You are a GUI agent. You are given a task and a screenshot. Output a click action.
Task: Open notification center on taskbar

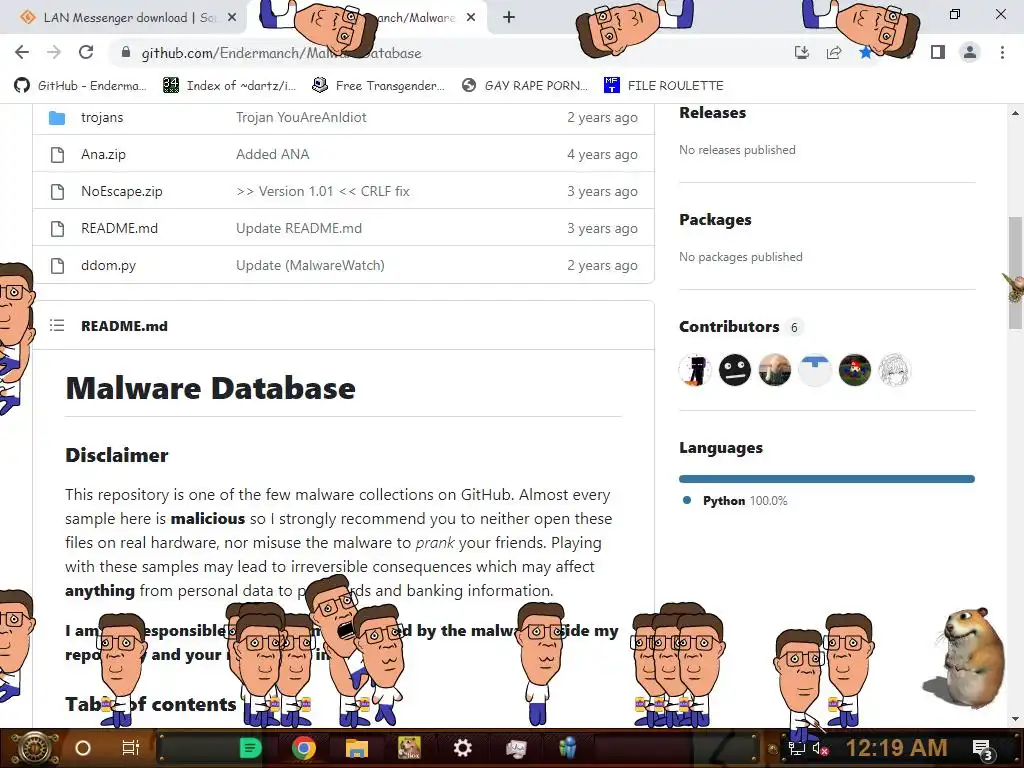(982, 749)
